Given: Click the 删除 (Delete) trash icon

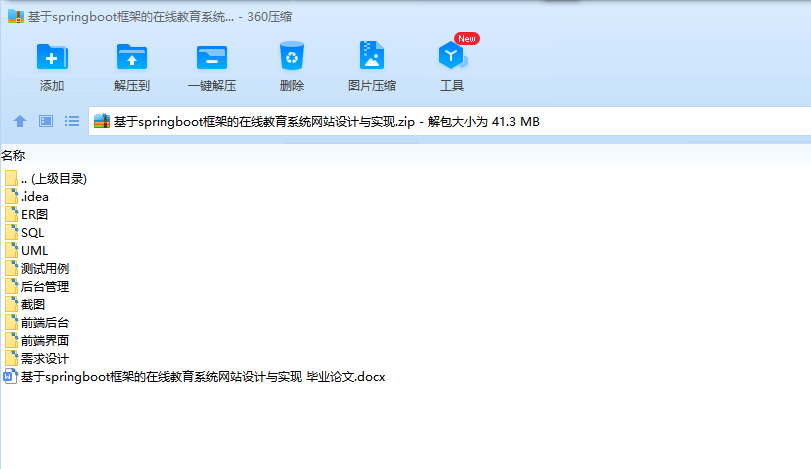Looking at the screenshot, I should tap(292, 56).
